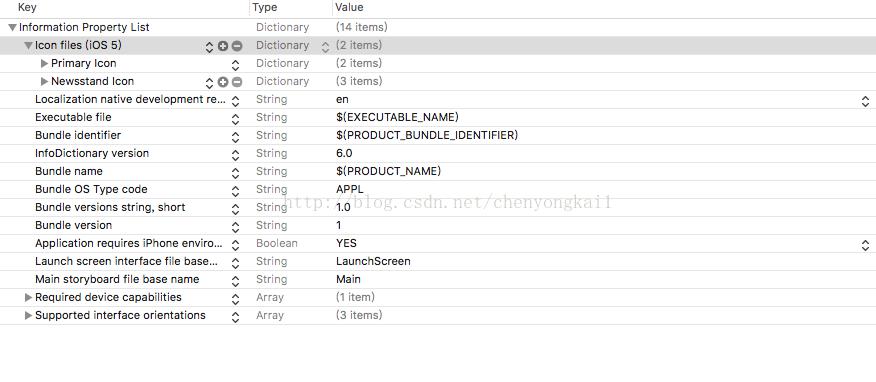Change type dropdown for Icon files (iOS 5)
Screen dimensions: 876x382
click(x=325, y=47)
